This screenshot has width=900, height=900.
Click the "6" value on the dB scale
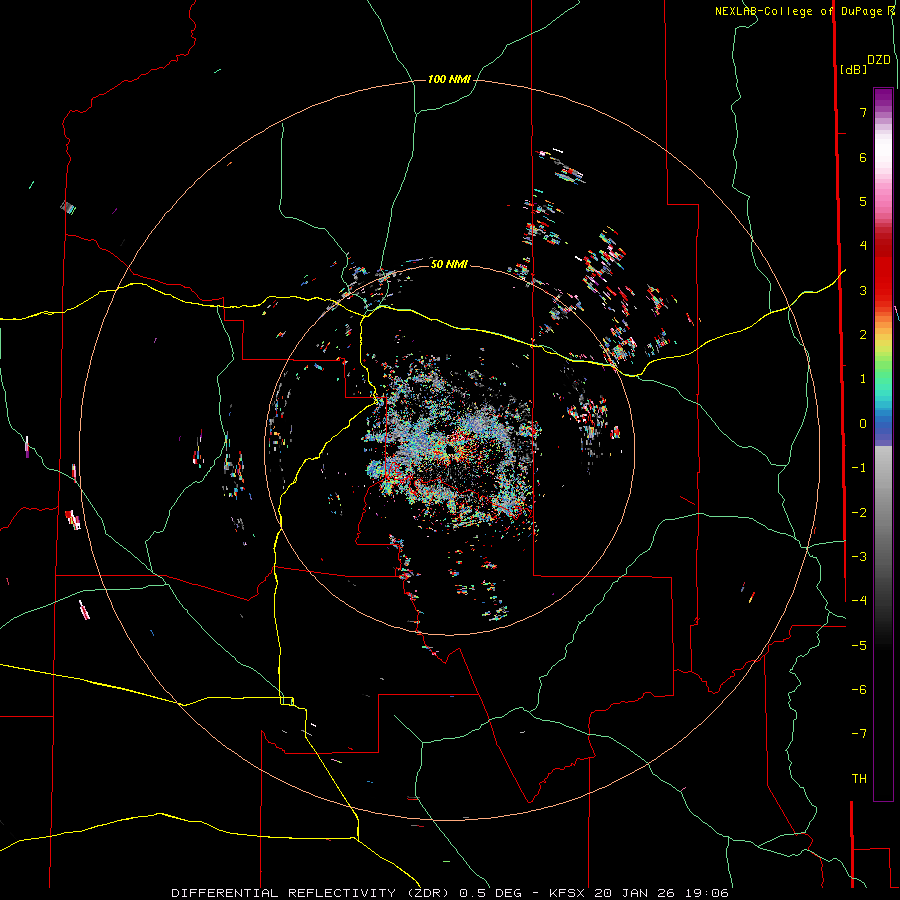tap(863, 157)
